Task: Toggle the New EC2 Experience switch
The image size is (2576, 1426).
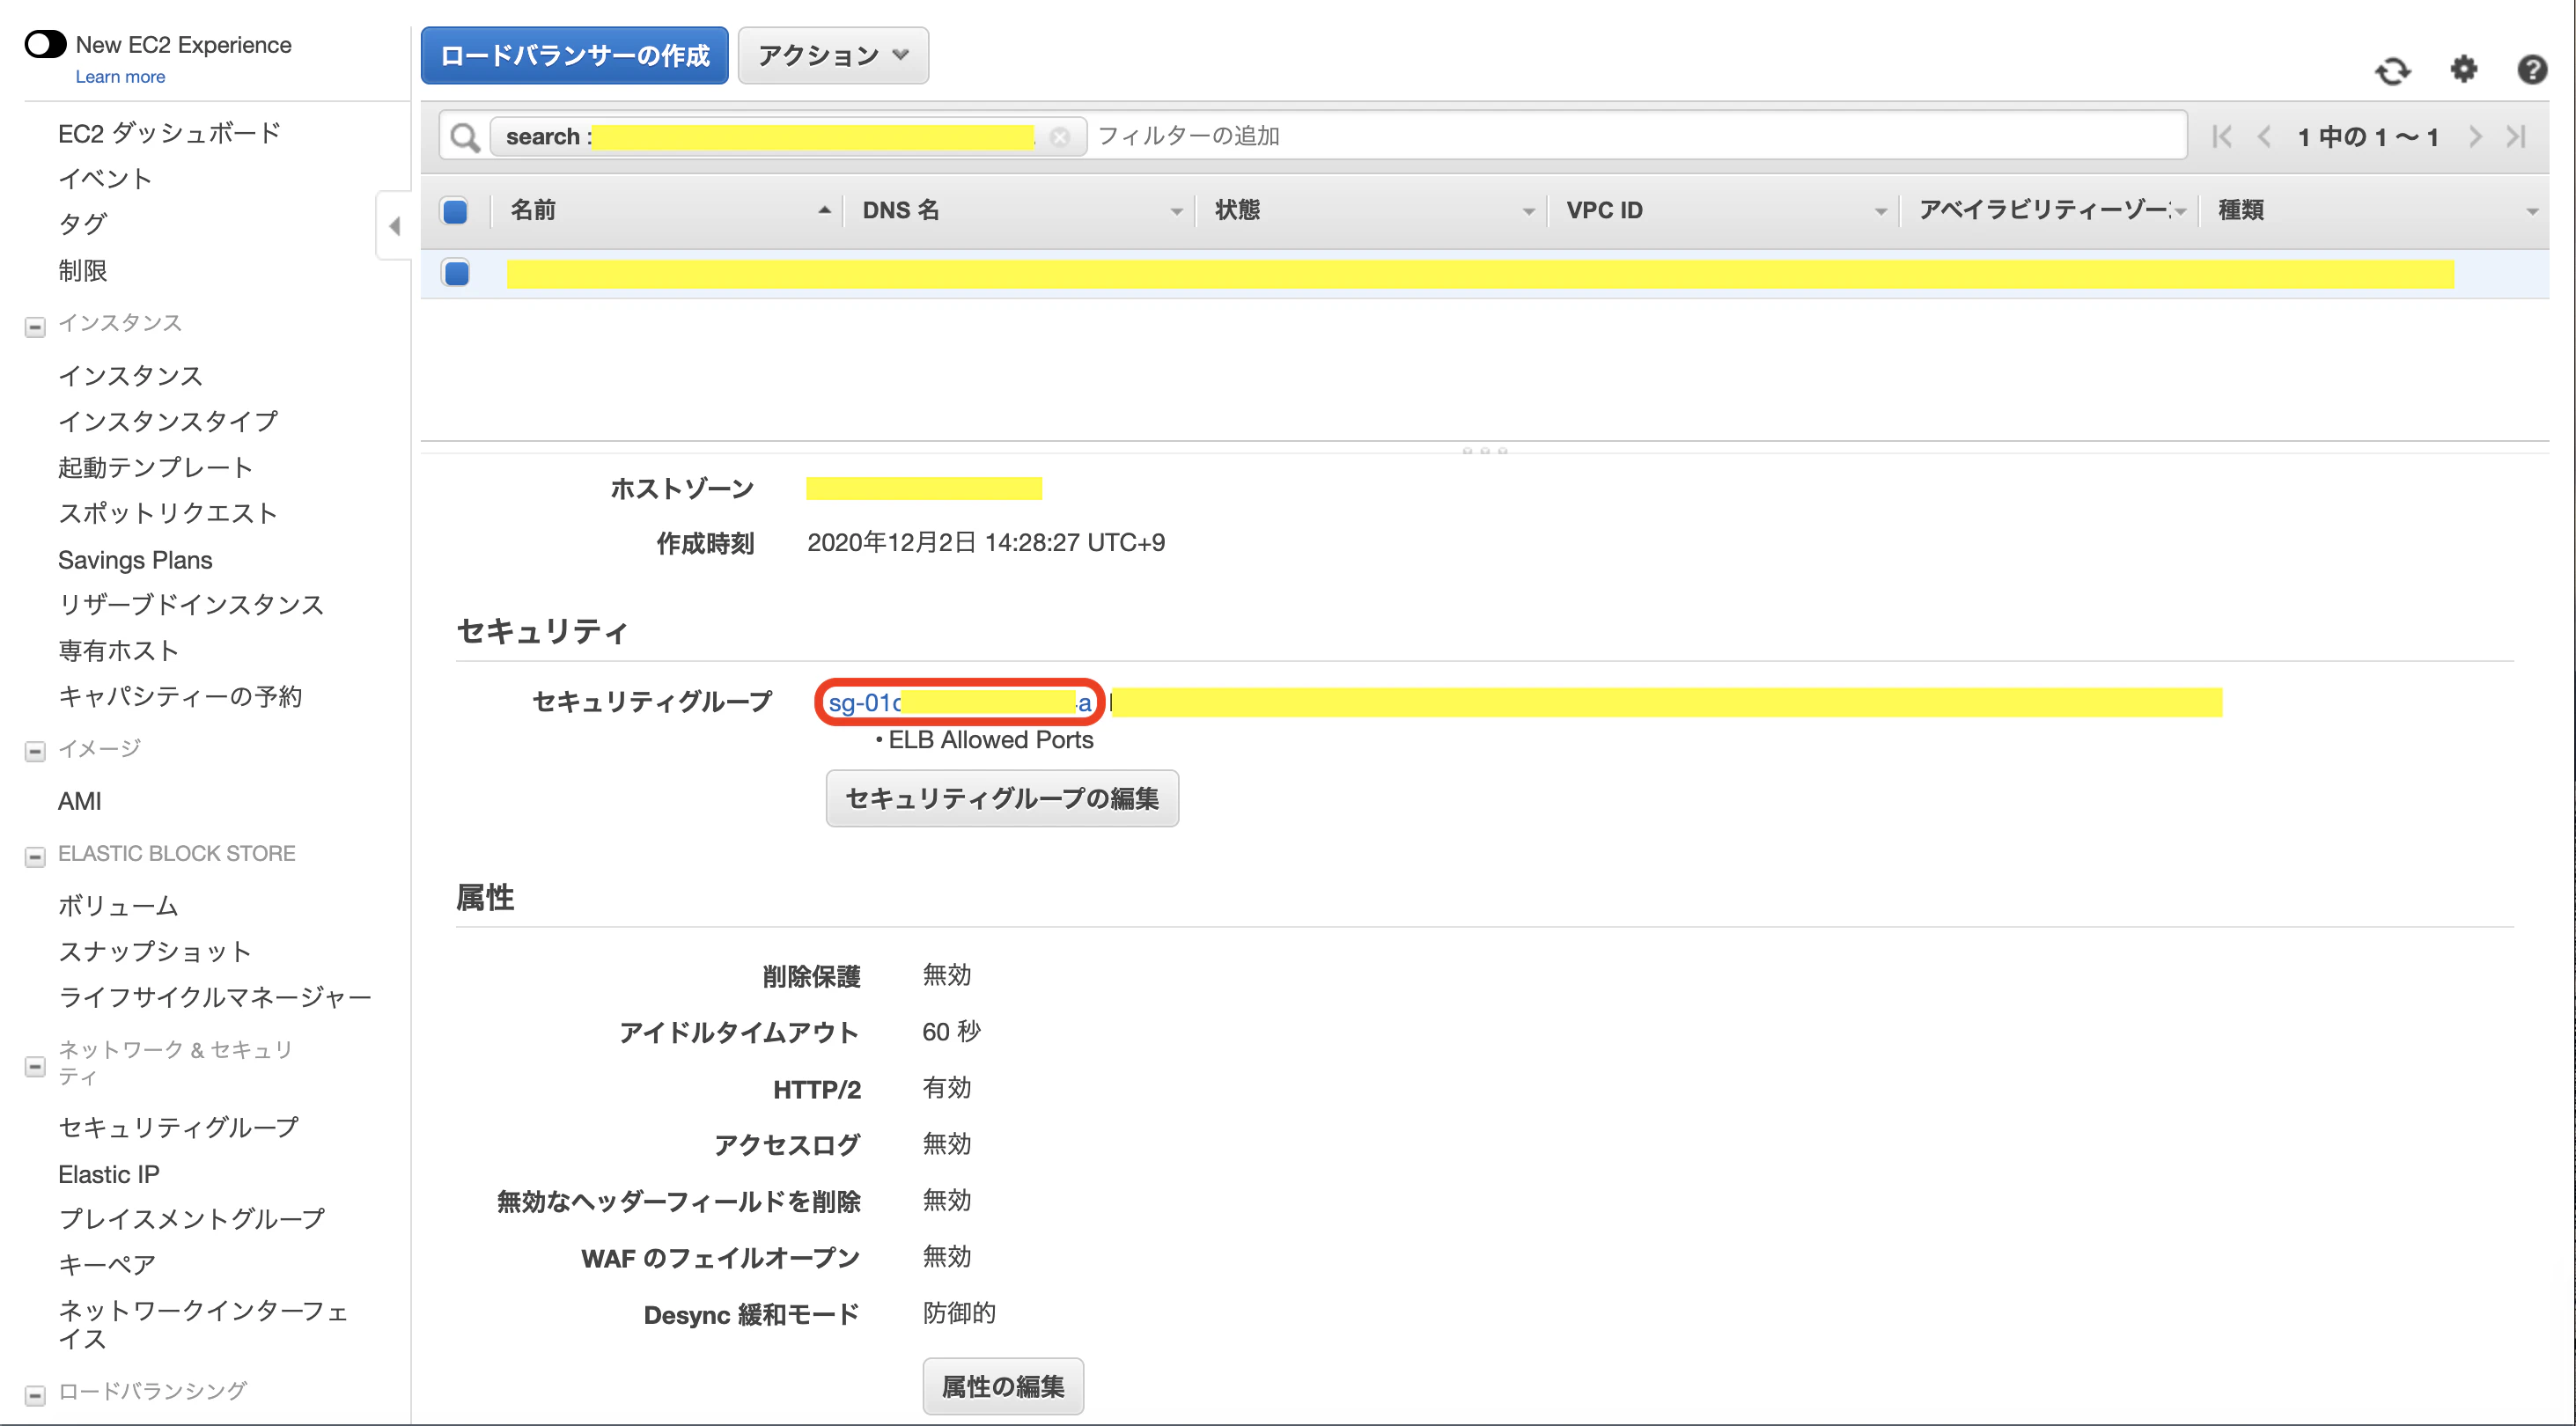Action: 45,45
